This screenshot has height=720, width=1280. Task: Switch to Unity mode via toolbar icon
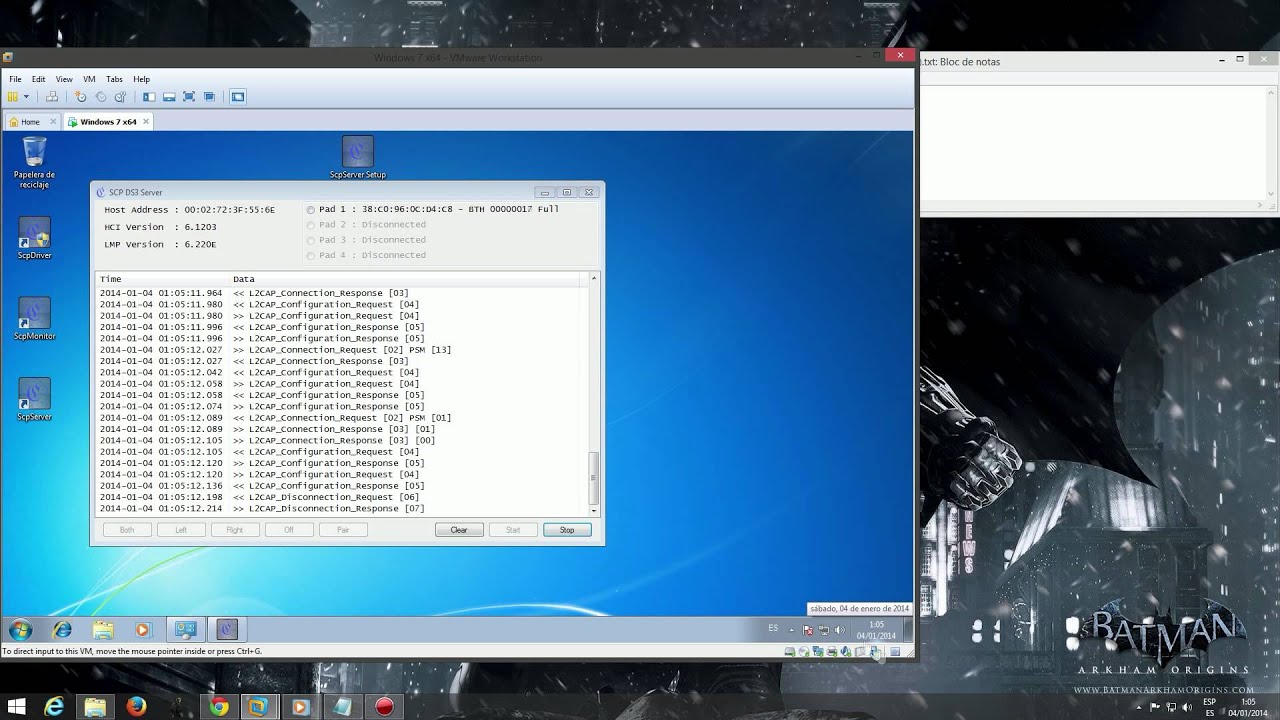click(209, 97)
